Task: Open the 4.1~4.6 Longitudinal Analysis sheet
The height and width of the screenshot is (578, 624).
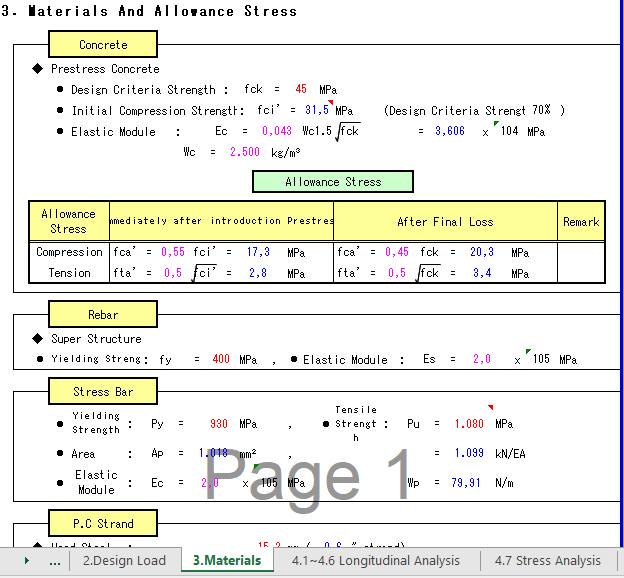Action: tap(376, 561)
